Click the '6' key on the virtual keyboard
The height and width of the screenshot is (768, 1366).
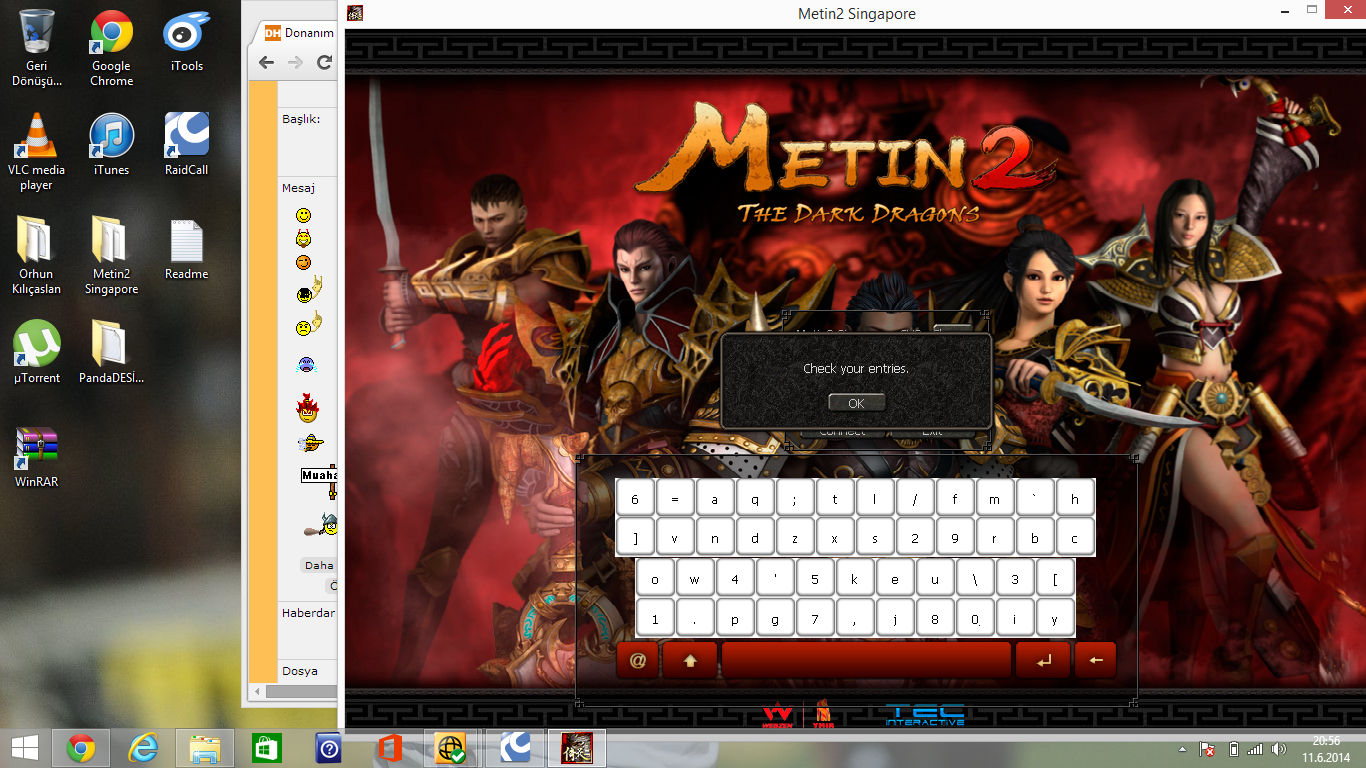pyautogui.click(x=635, y=498)
